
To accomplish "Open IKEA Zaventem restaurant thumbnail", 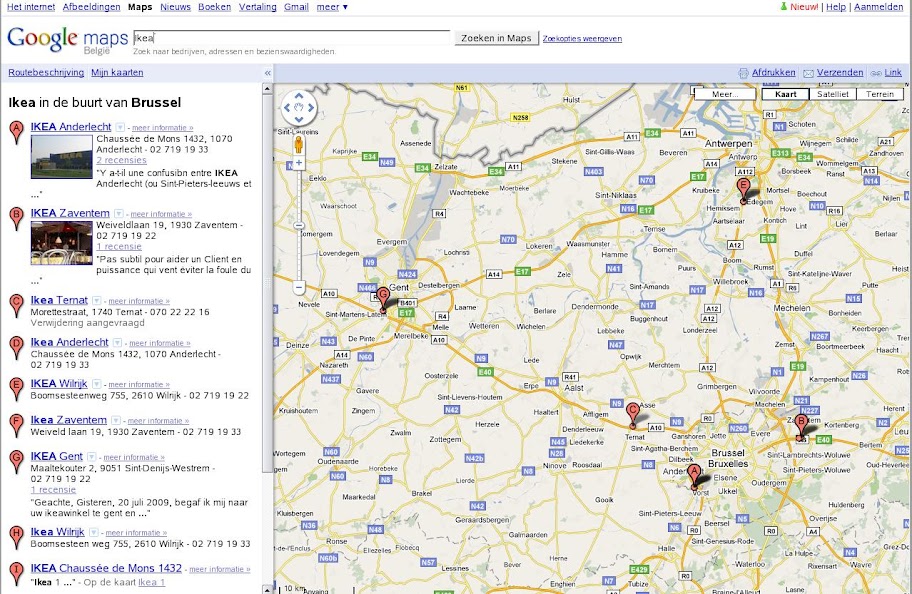I will (61, 243).
